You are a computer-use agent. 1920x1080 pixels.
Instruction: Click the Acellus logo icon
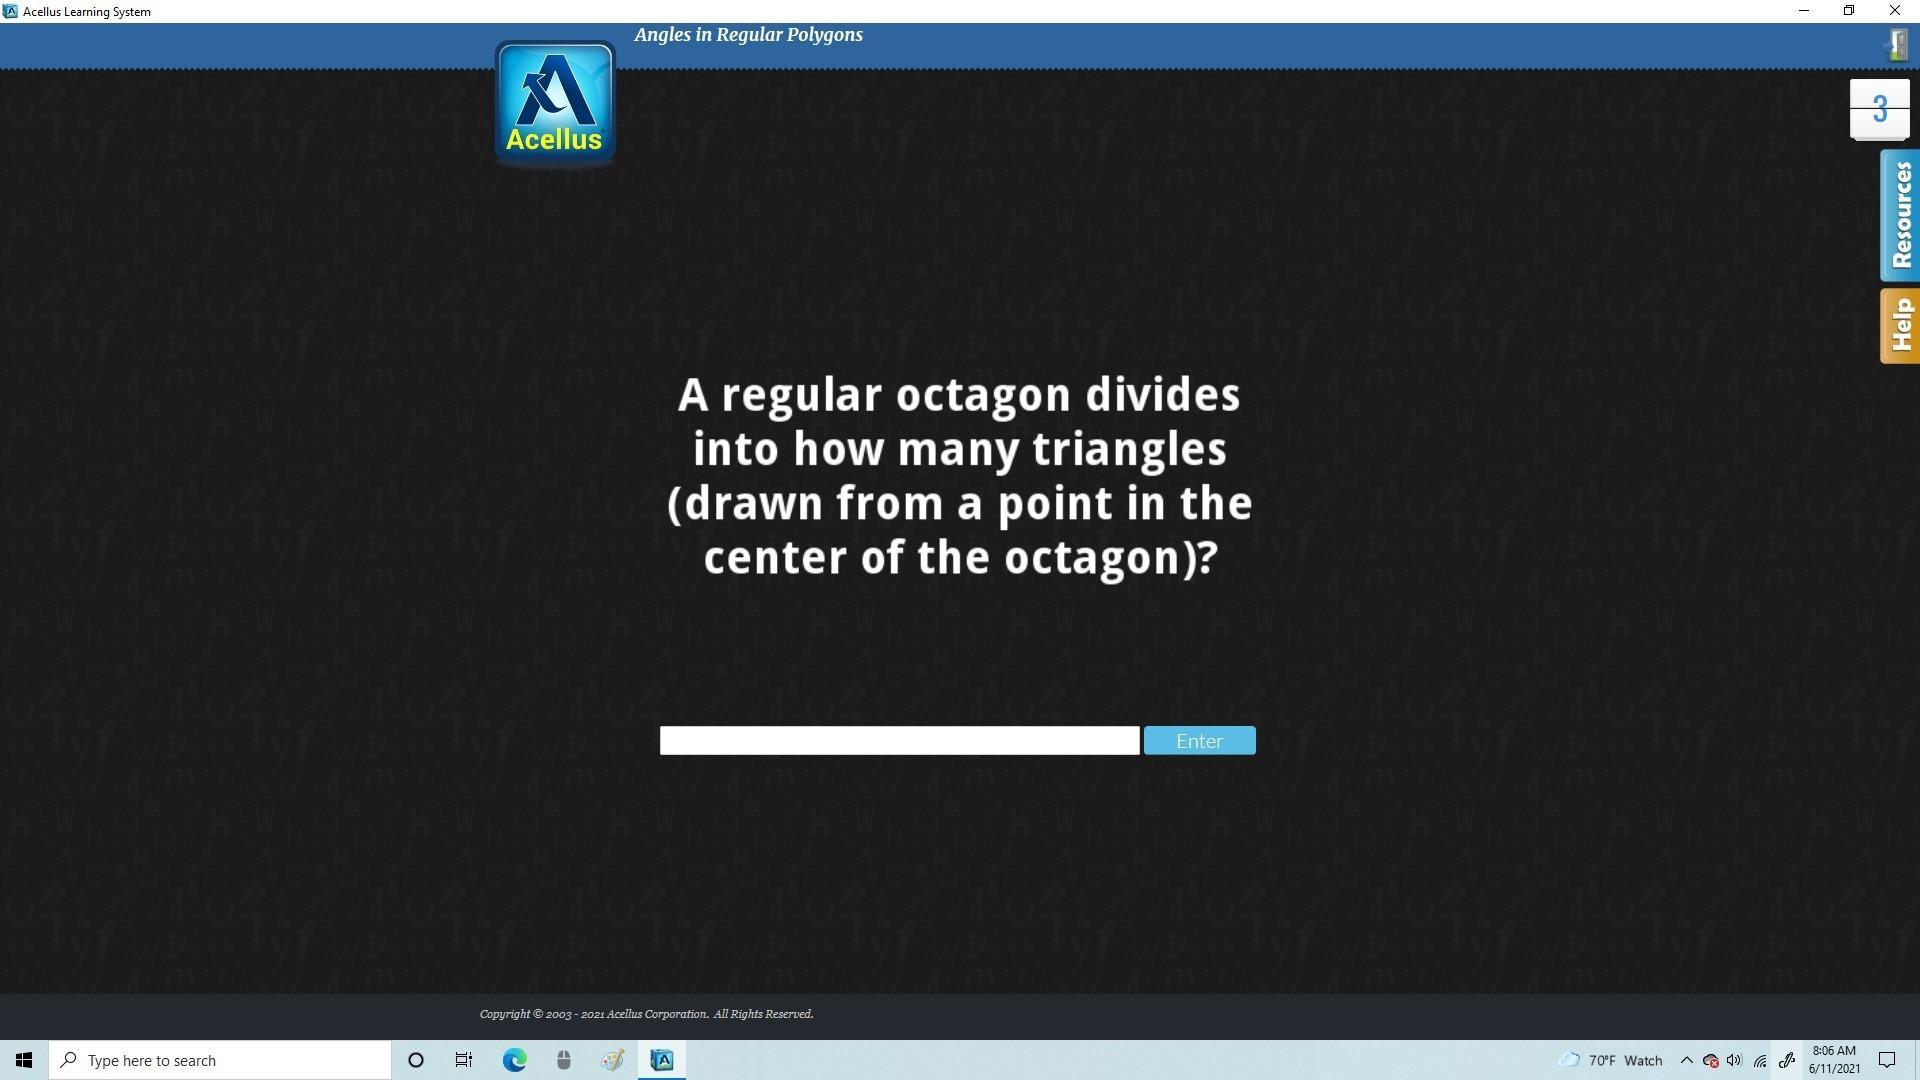click(554, 102)
